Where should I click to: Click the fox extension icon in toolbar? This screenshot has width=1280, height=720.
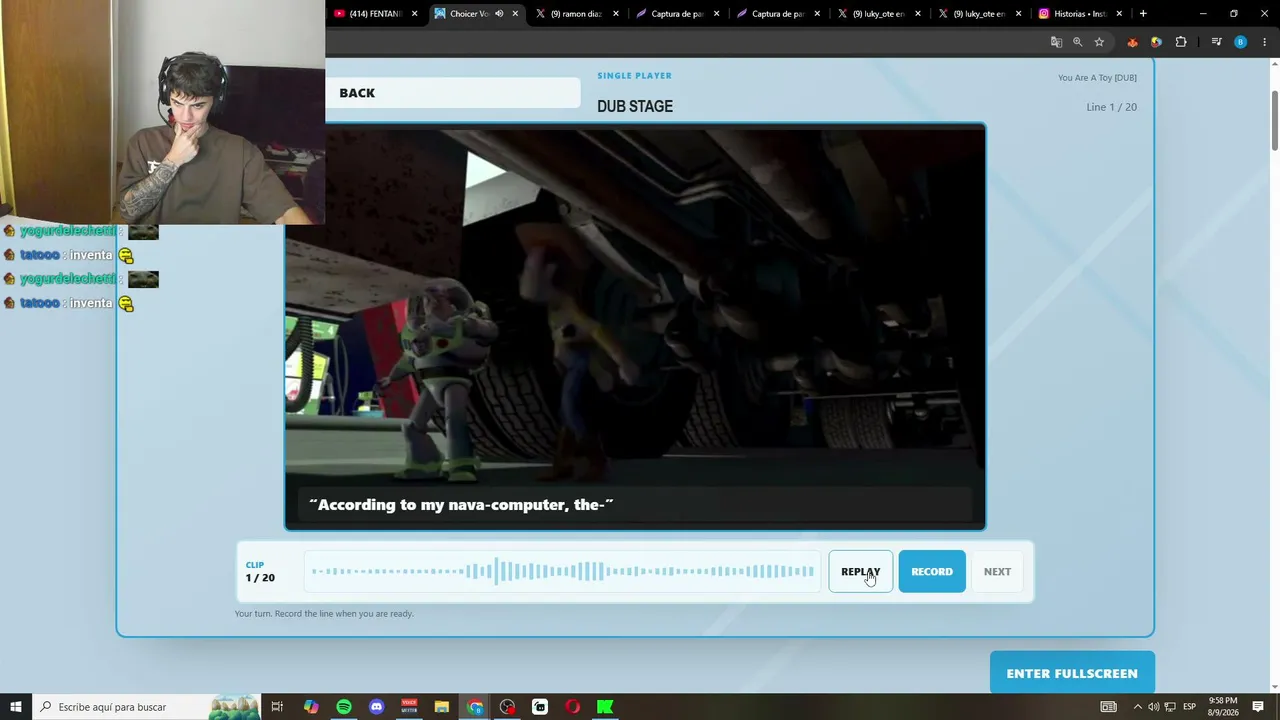[x=1132, y=42]
